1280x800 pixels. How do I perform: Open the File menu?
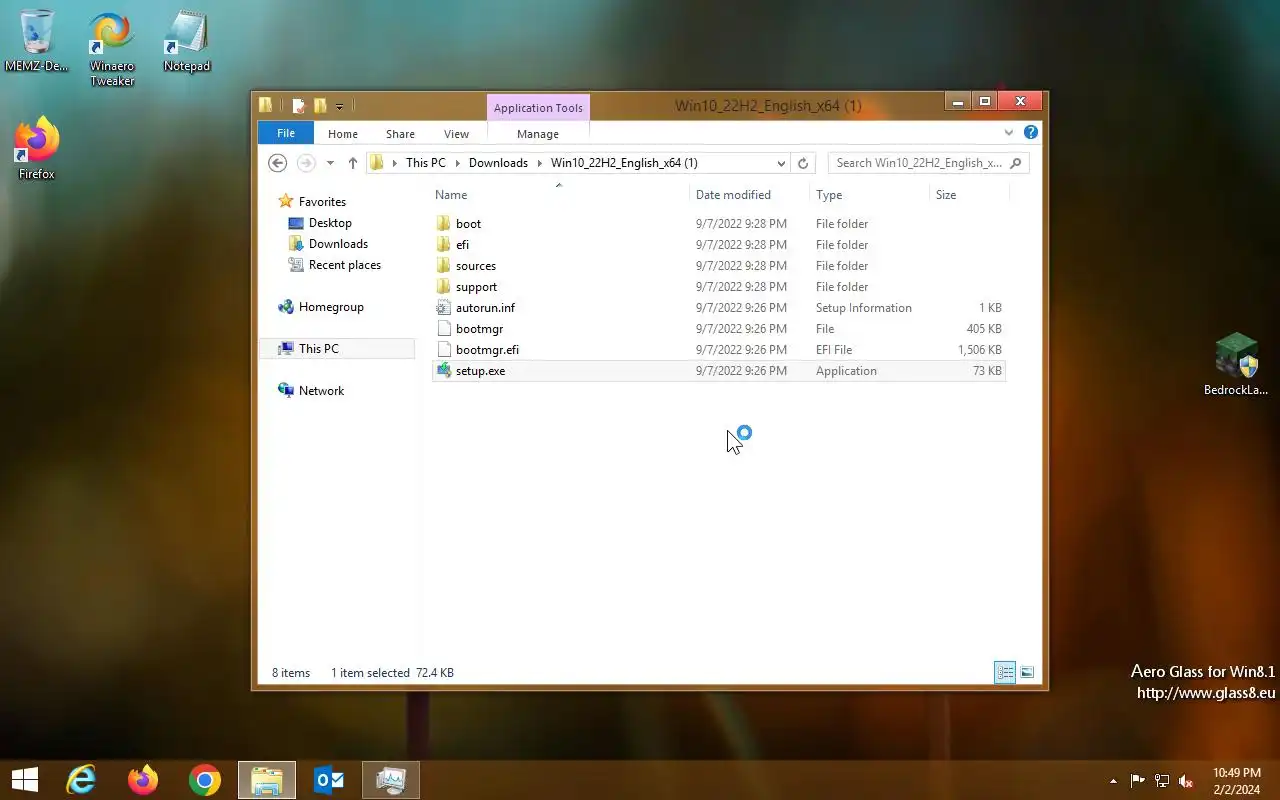click(286, 133)
